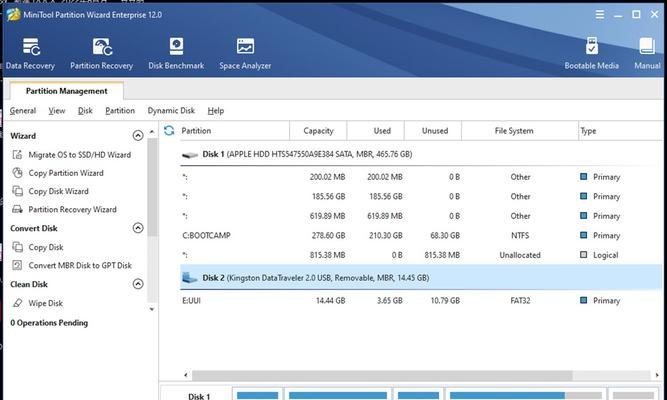The height and width of the screenshot is (400, 667).
Task: Select the 815.38 MB unallocated partition
Action: (421, 255)
